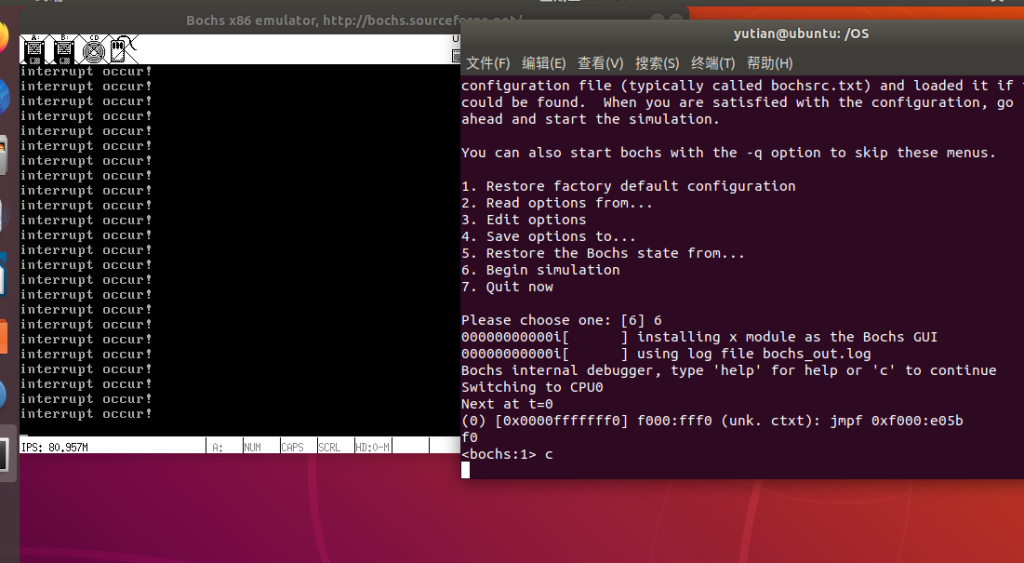Click the SCRL lock status indicator
This screenshot has width=1024, height=563.
331,447
